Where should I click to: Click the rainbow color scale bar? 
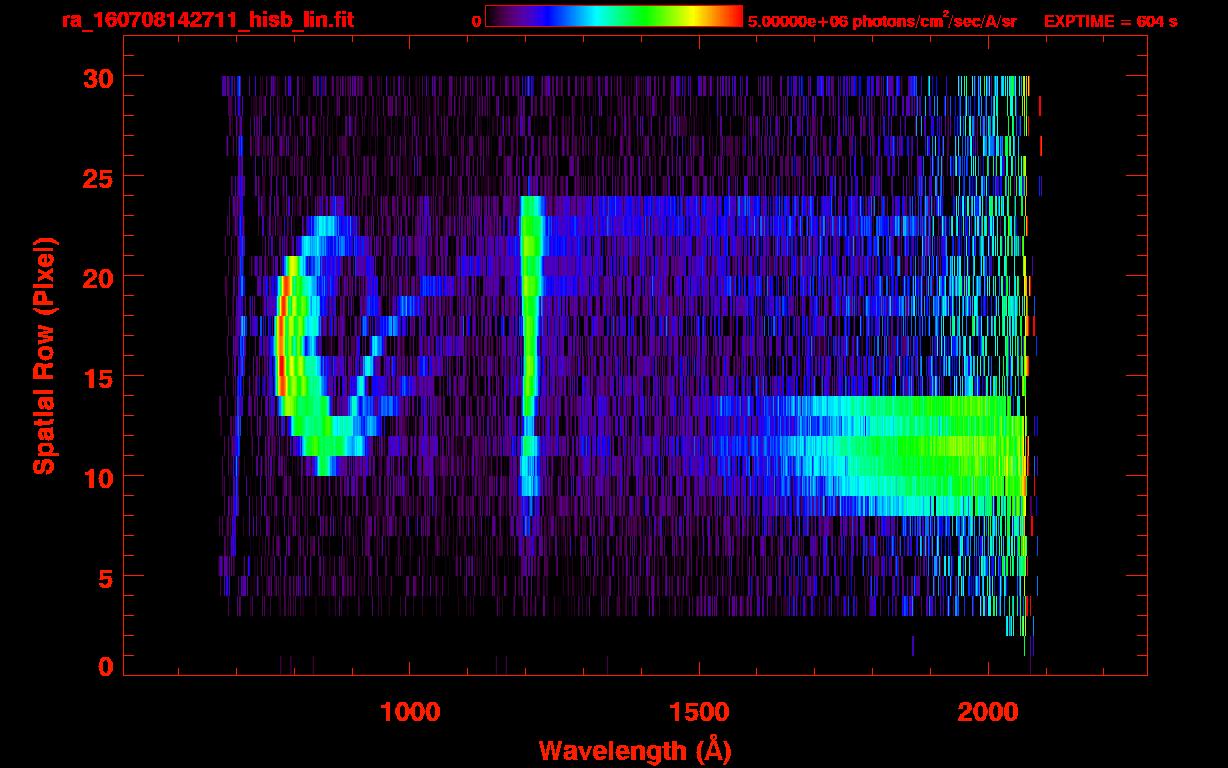[x=614, y=16]
